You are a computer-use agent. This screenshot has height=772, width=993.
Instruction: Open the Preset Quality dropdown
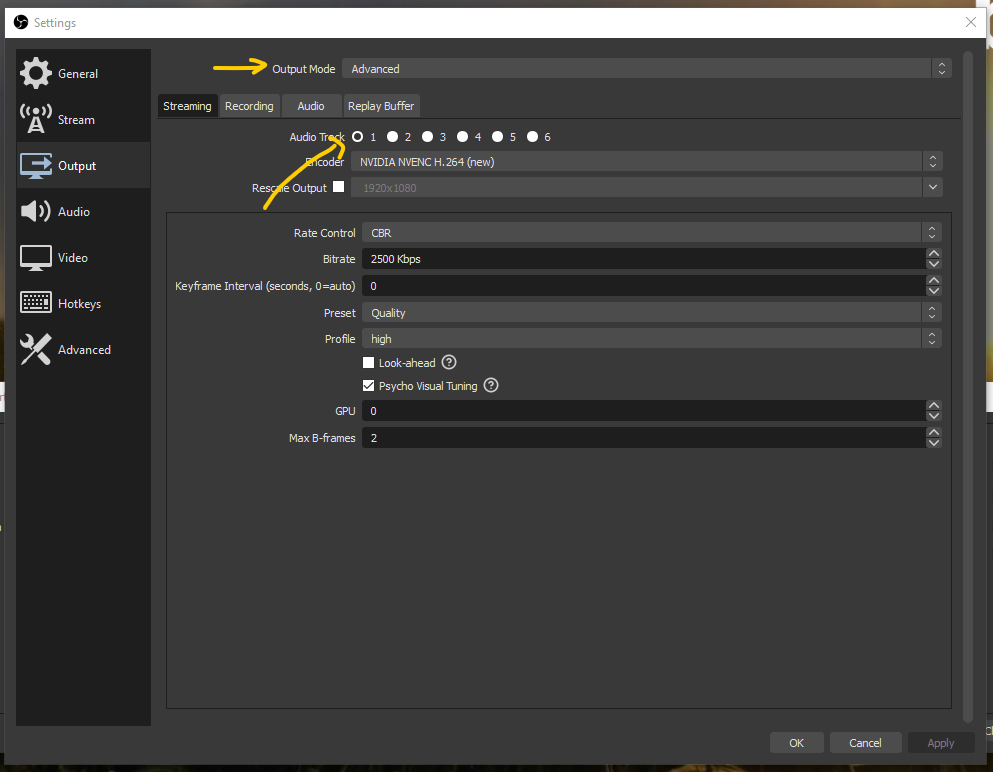click(x=652, y=312)
